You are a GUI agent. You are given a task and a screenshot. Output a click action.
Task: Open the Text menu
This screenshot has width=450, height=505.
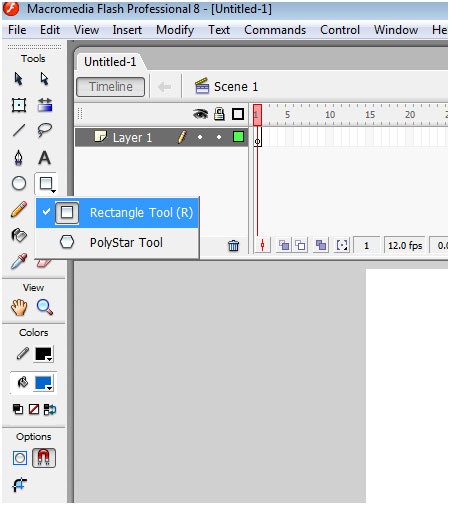pyautogui.click(x=219, y=30)
